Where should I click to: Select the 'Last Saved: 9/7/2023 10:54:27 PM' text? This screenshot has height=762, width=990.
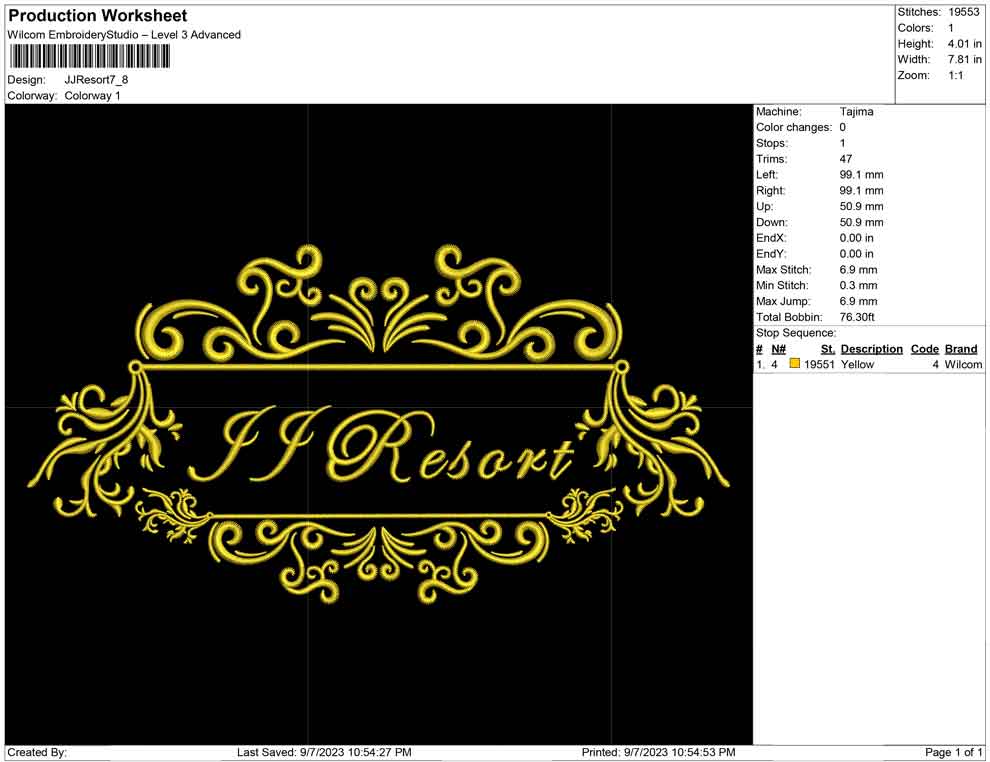tap(324, 752)
